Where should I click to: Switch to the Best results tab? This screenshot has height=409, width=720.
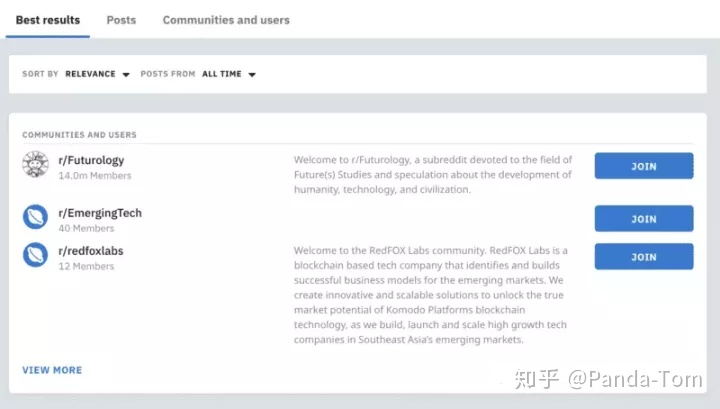[x=48, y=20]
